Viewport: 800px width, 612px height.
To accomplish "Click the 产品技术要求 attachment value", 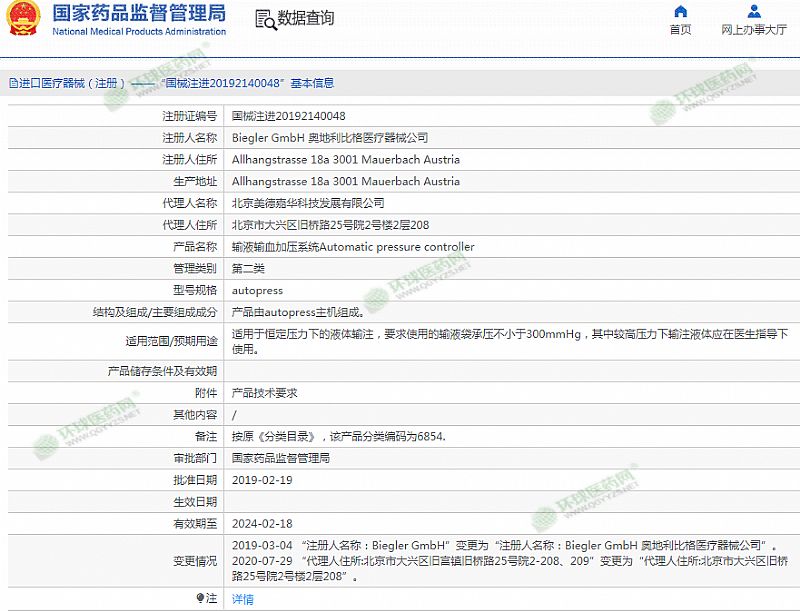I will (265, 393).
